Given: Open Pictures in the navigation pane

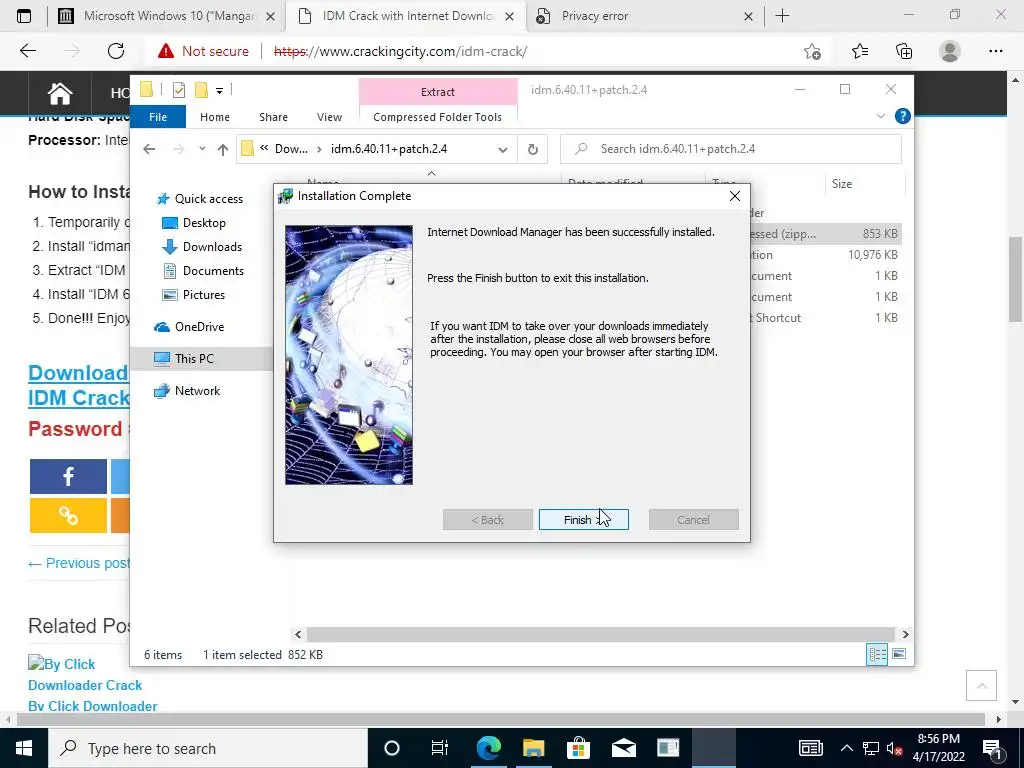Looking at the screenshot, I should click(193, 295).
